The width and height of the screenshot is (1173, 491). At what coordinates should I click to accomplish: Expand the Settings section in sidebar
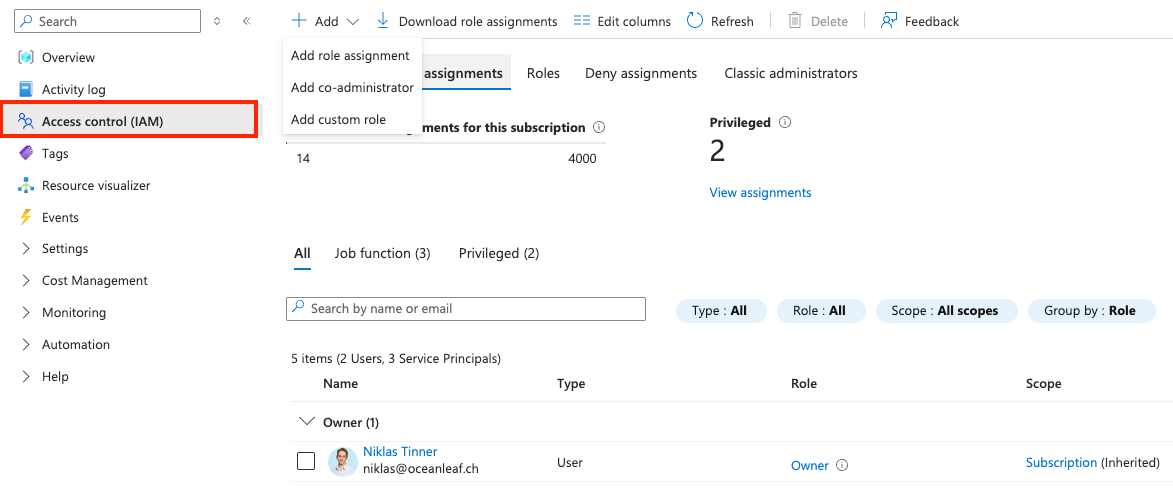click(x=26, y=249)
